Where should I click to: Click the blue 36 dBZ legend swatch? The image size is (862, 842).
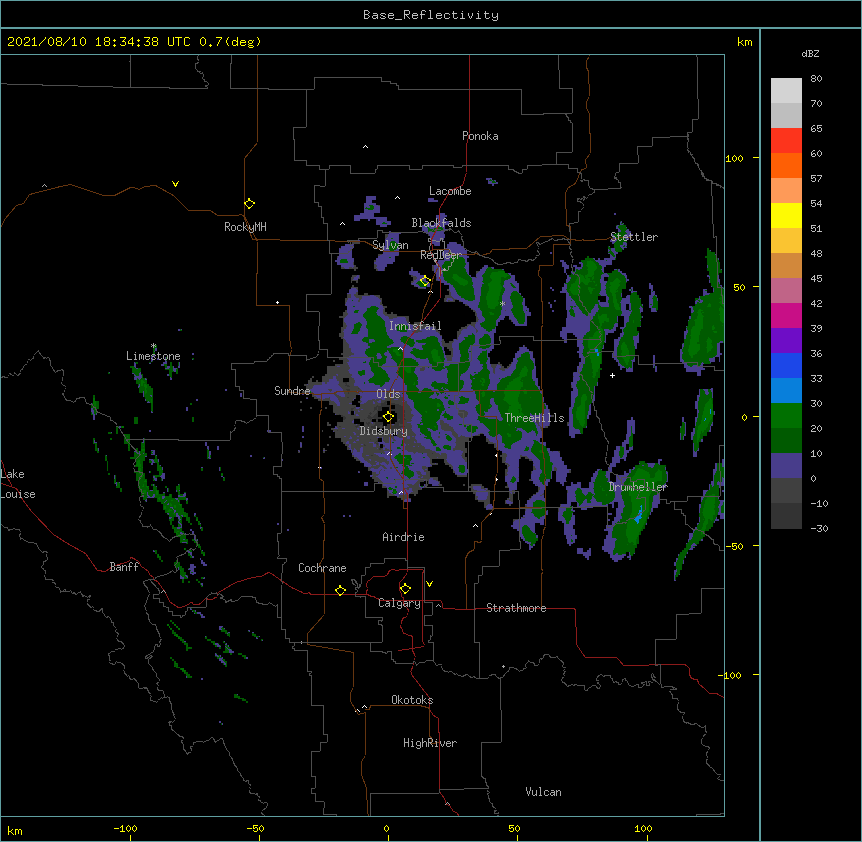point(786,365)
